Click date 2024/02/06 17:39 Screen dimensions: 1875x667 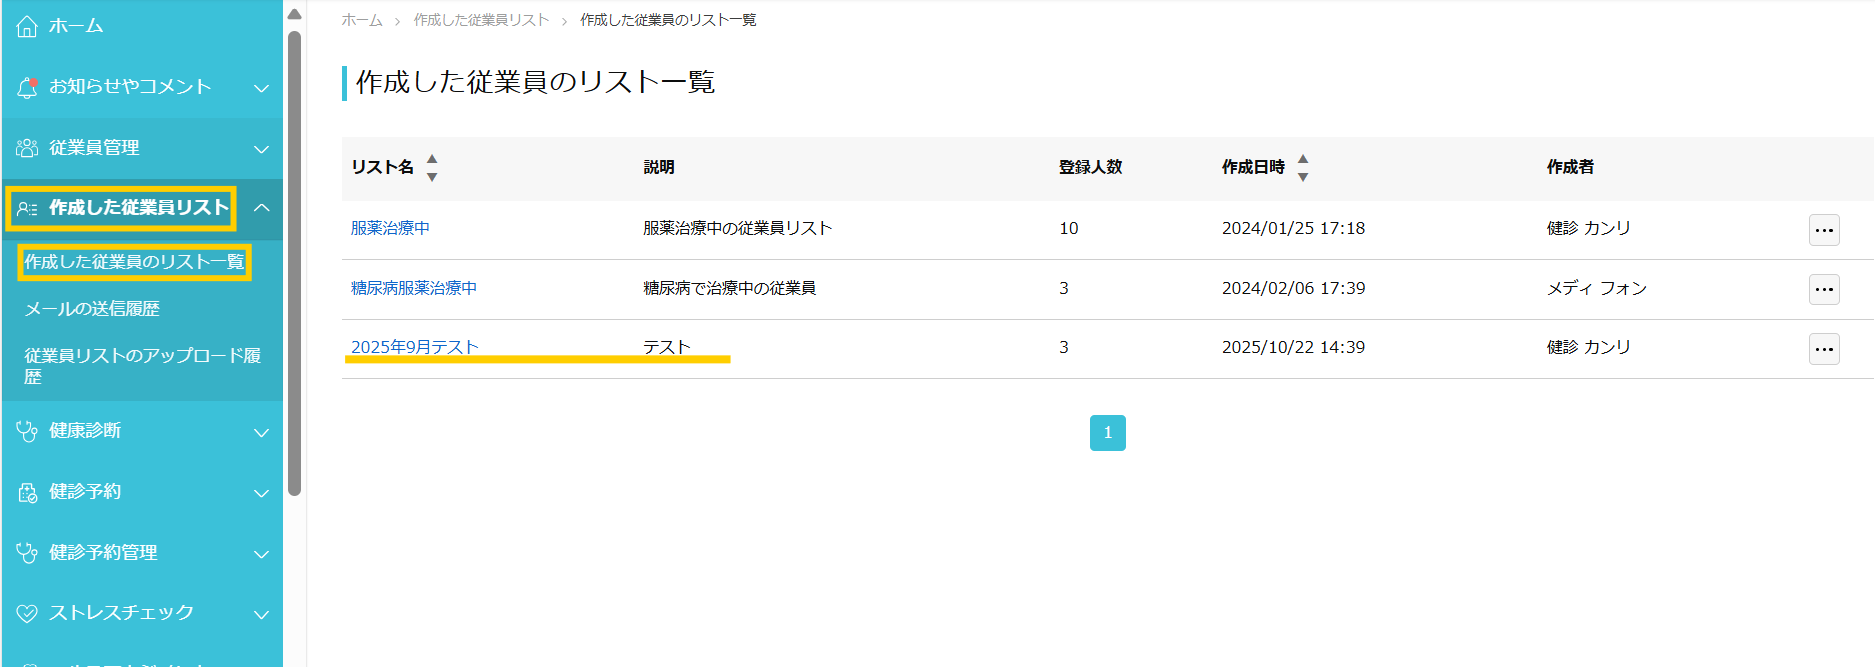pos(1294,288)
